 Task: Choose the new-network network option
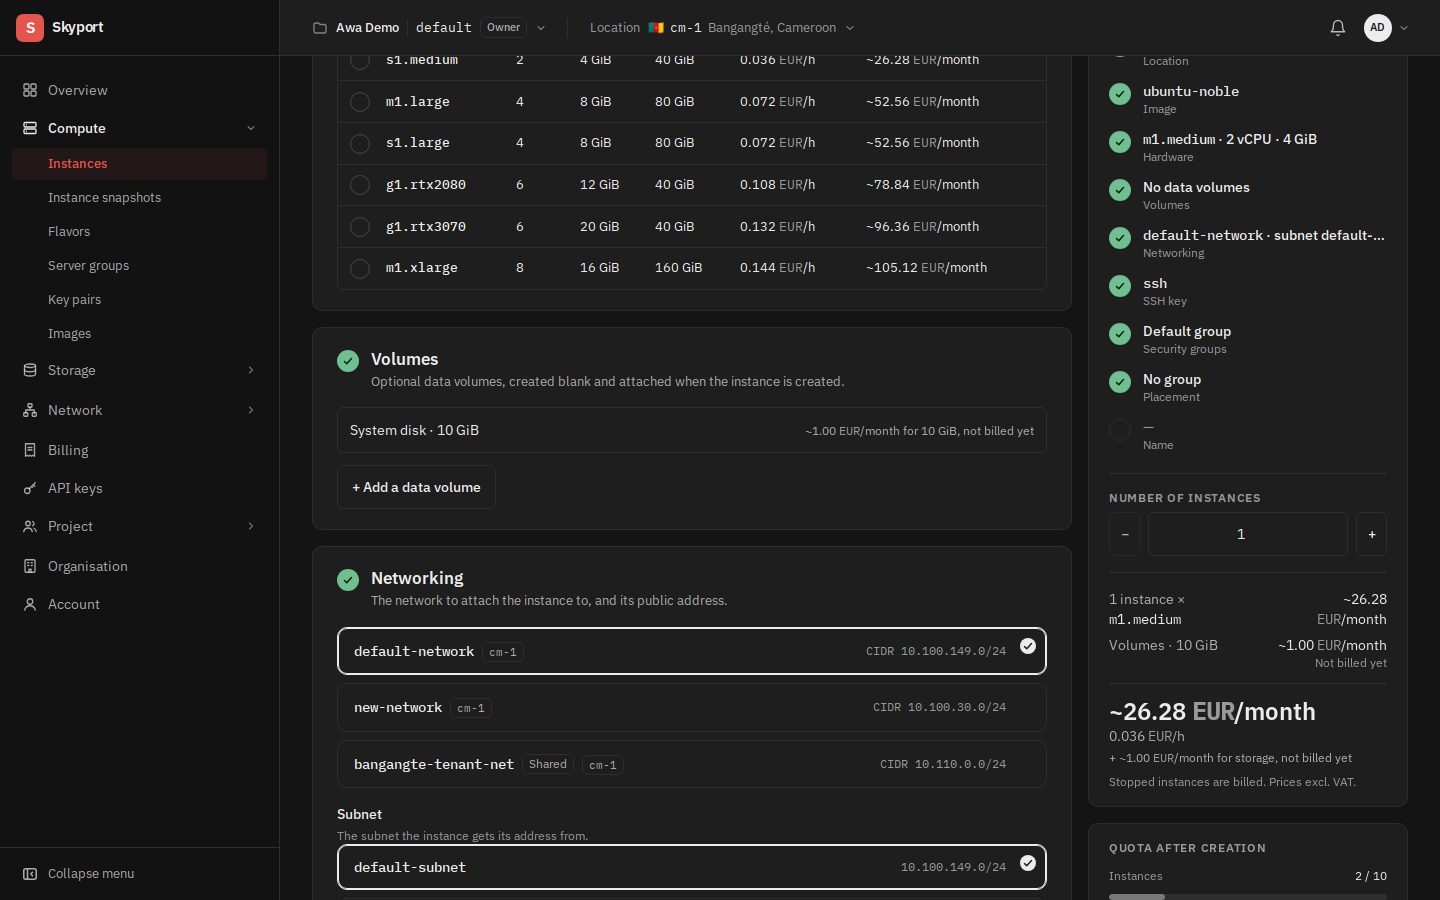pyautogui.click(x=692, y=708)
